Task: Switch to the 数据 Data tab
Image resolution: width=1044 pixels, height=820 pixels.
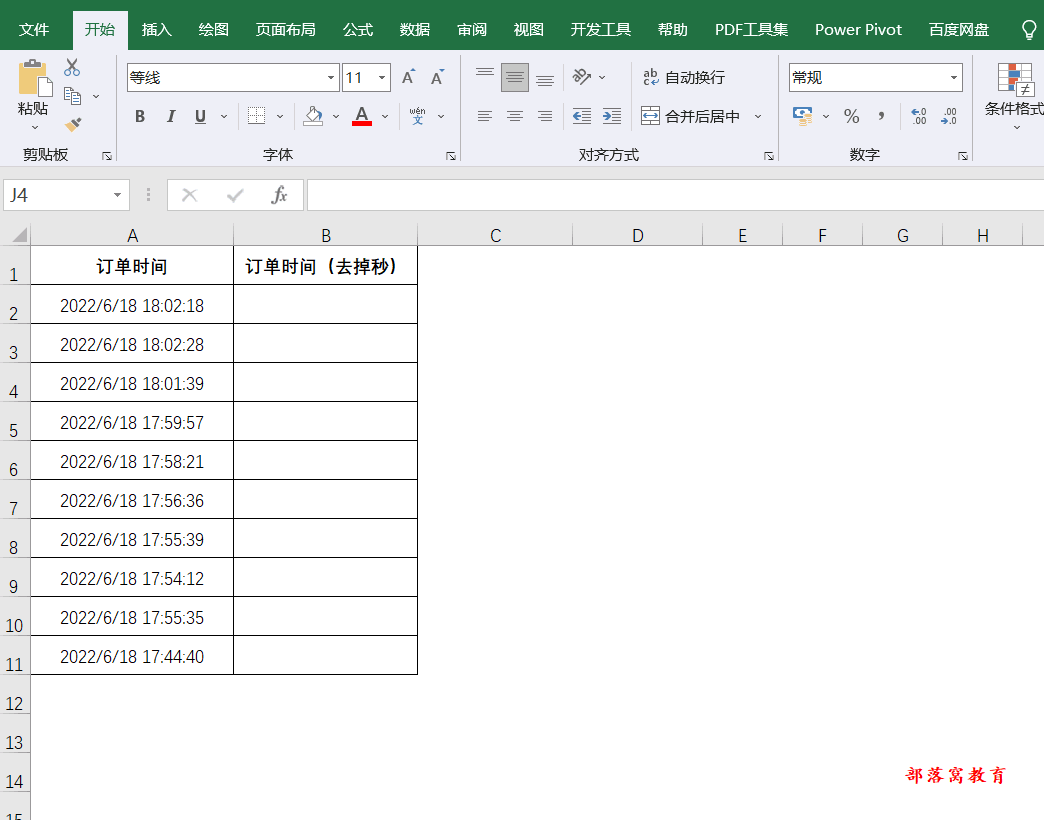Action: [415, 30]
